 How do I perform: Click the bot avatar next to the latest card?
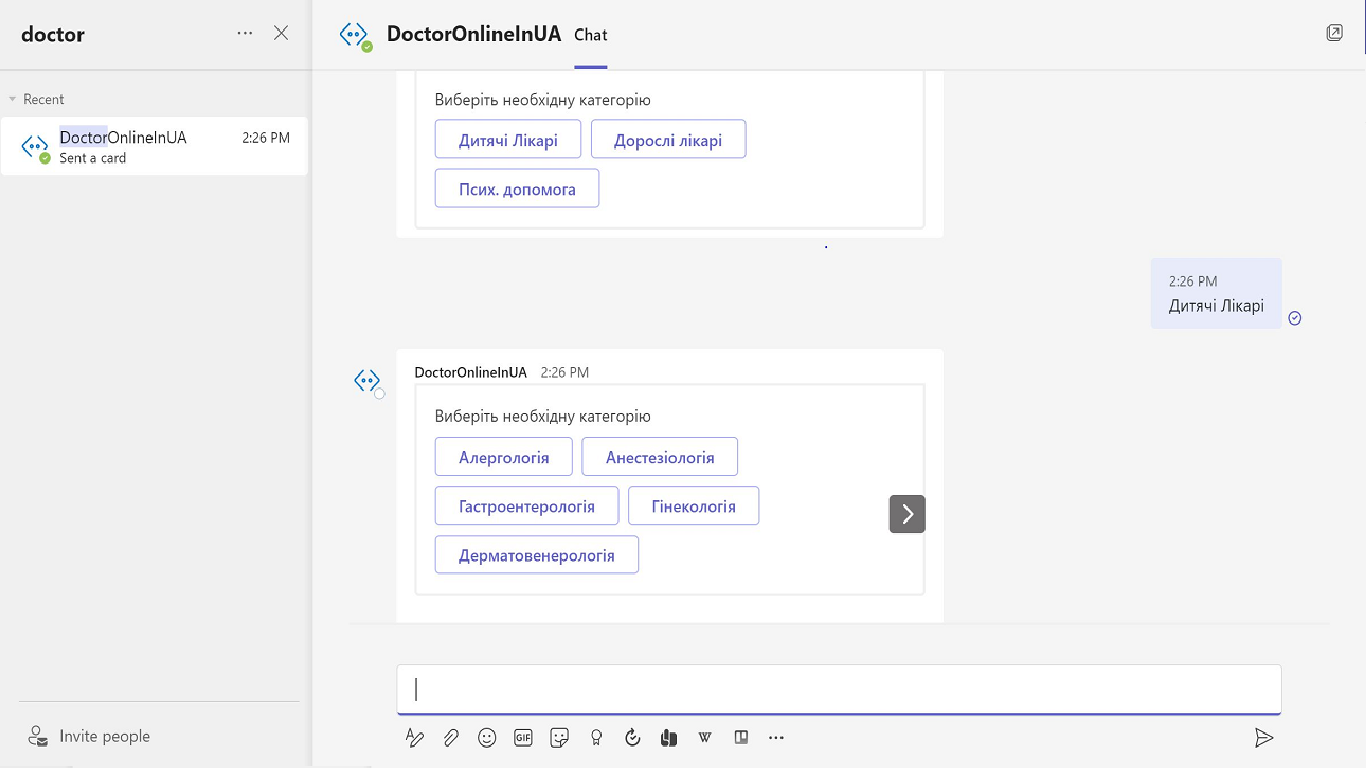point(368,381)
